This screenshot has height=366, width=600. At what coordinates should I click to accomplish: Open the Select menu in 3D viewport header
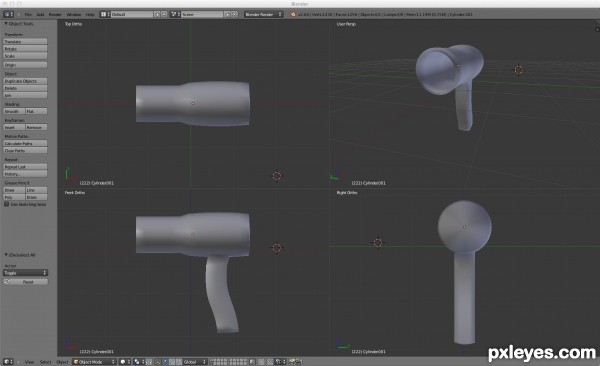pyautogui.click(x=46, y=362)
